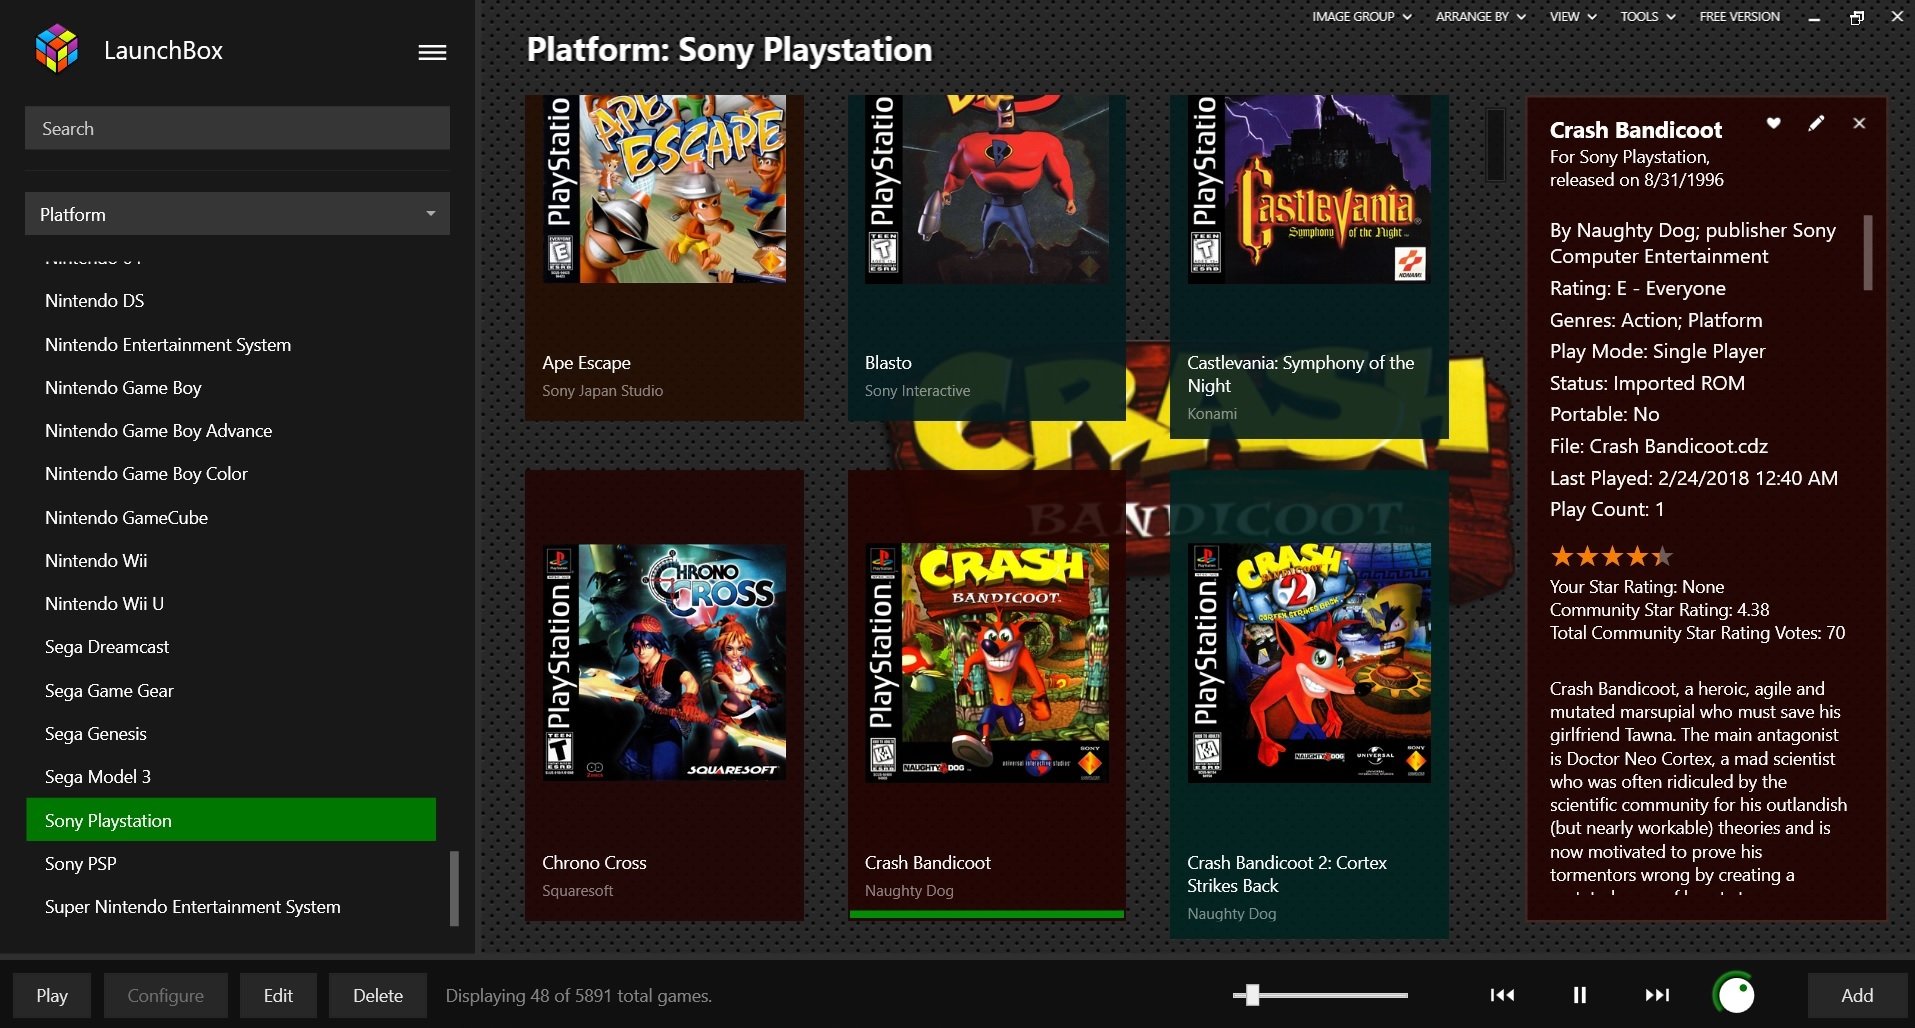Select Nintendo Wii U platform
The image size is (1915, 1028).
pyautogui.click(x=231, y=604)
